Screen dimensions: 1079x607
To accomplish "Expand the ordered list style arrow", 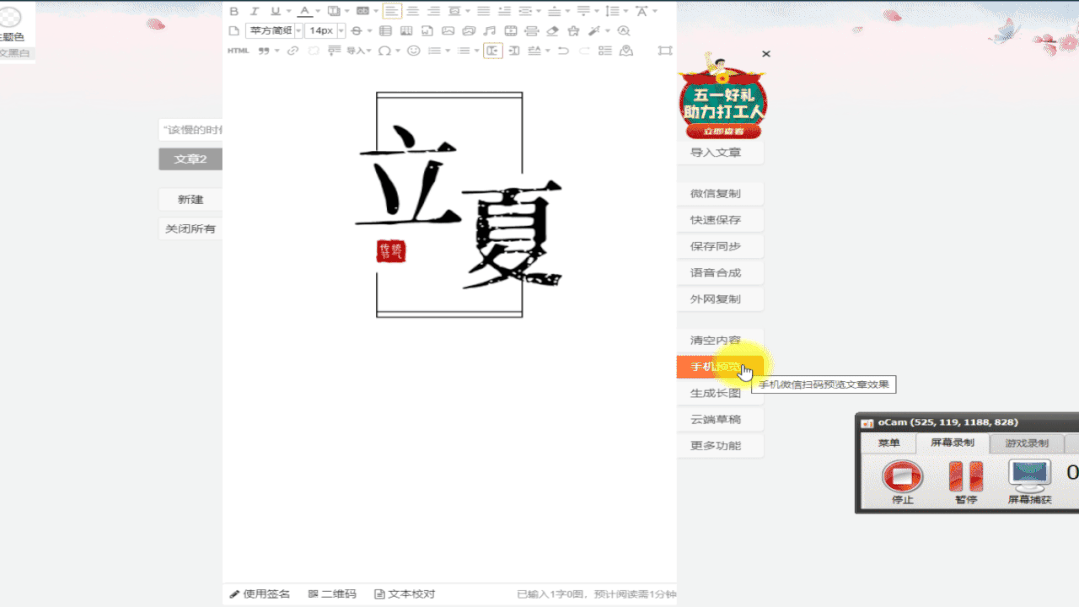I will (x=447, y=51).
